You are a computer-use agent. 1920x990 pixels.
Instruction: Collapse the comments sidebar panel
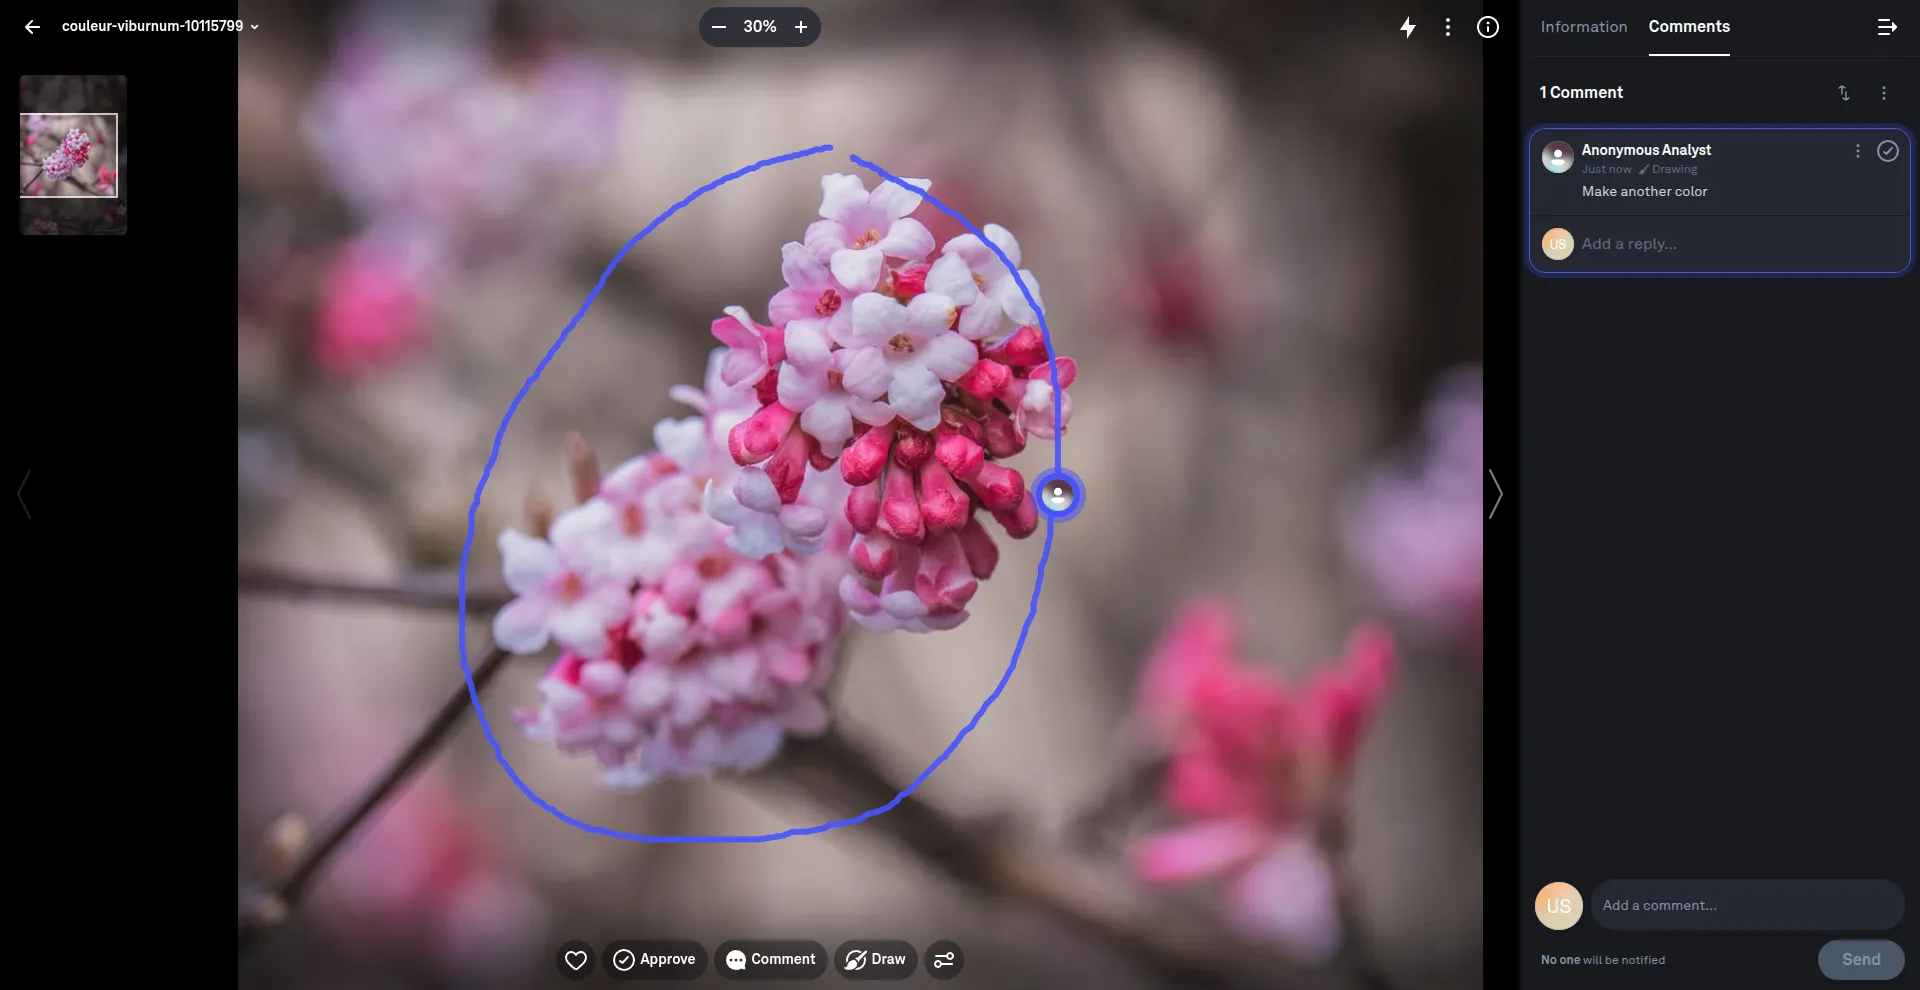tap(1886, 27)
